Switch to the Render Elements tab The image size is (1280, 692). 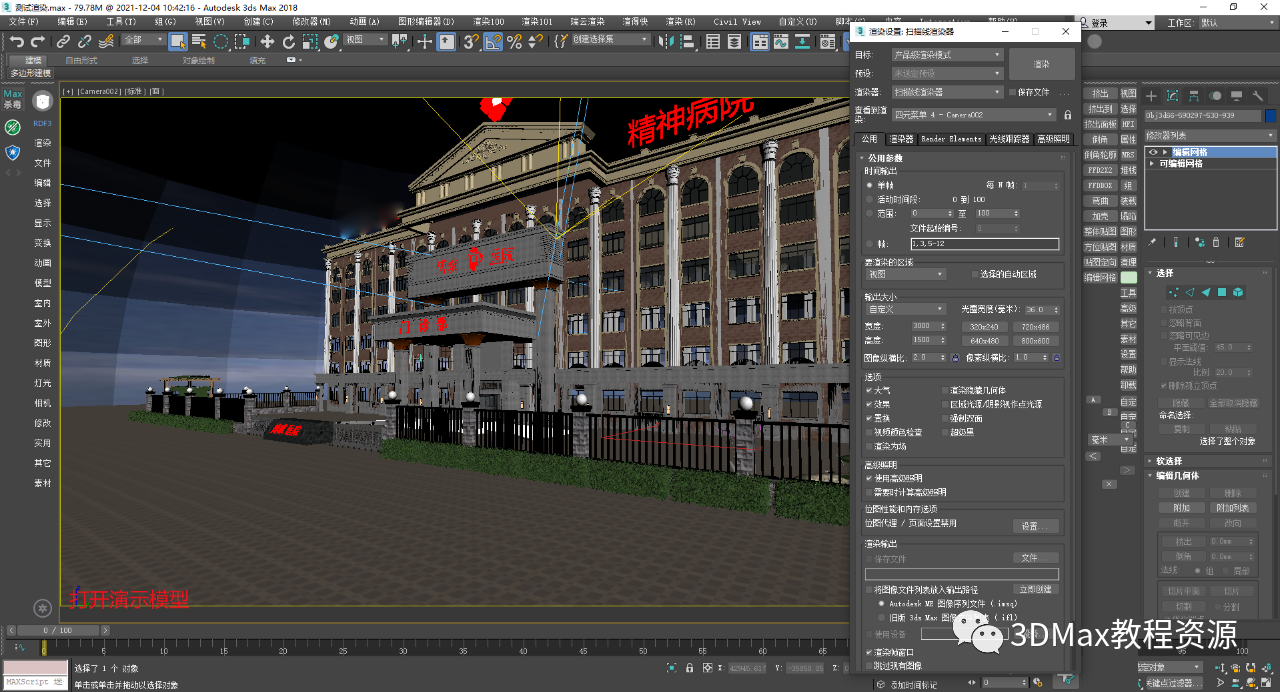tap(951, 139)
